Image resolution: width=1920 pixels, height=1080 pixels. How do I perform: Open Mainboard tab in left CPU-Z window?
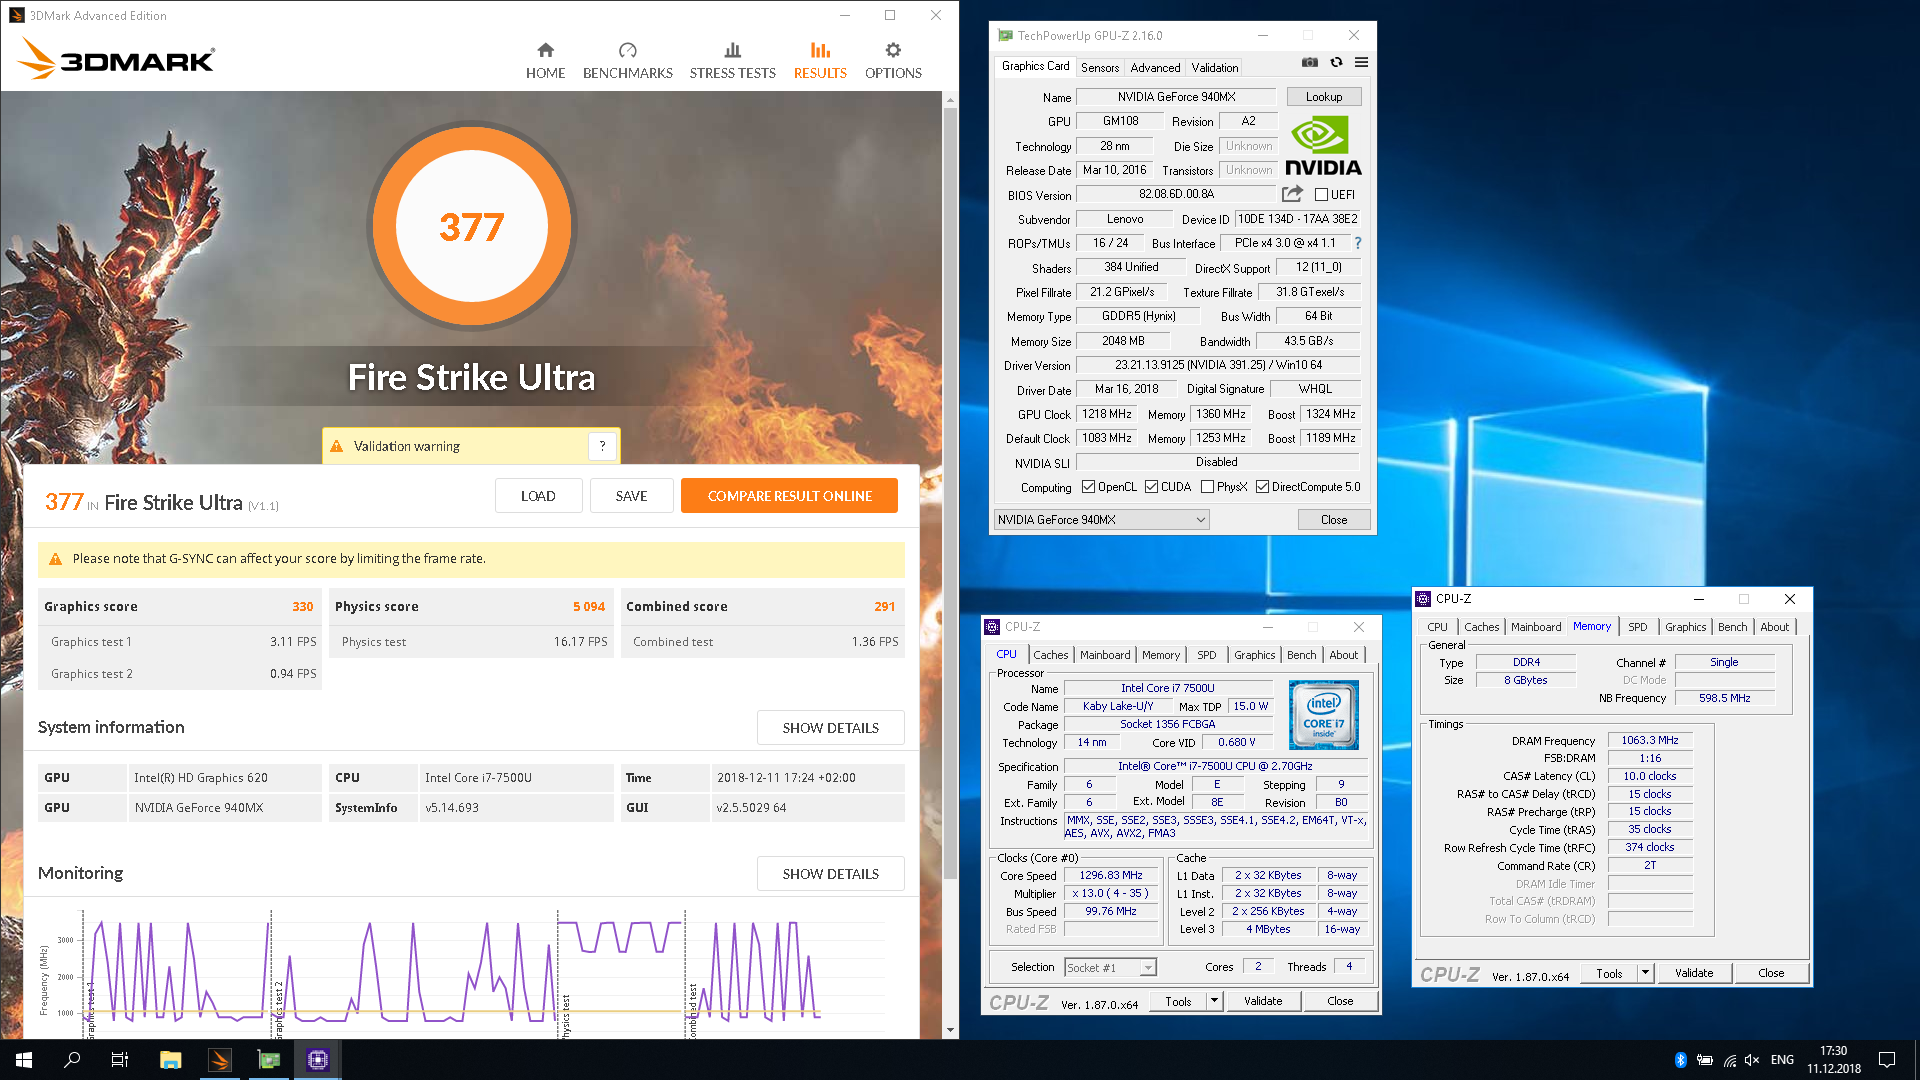(x=1105, y=655)
